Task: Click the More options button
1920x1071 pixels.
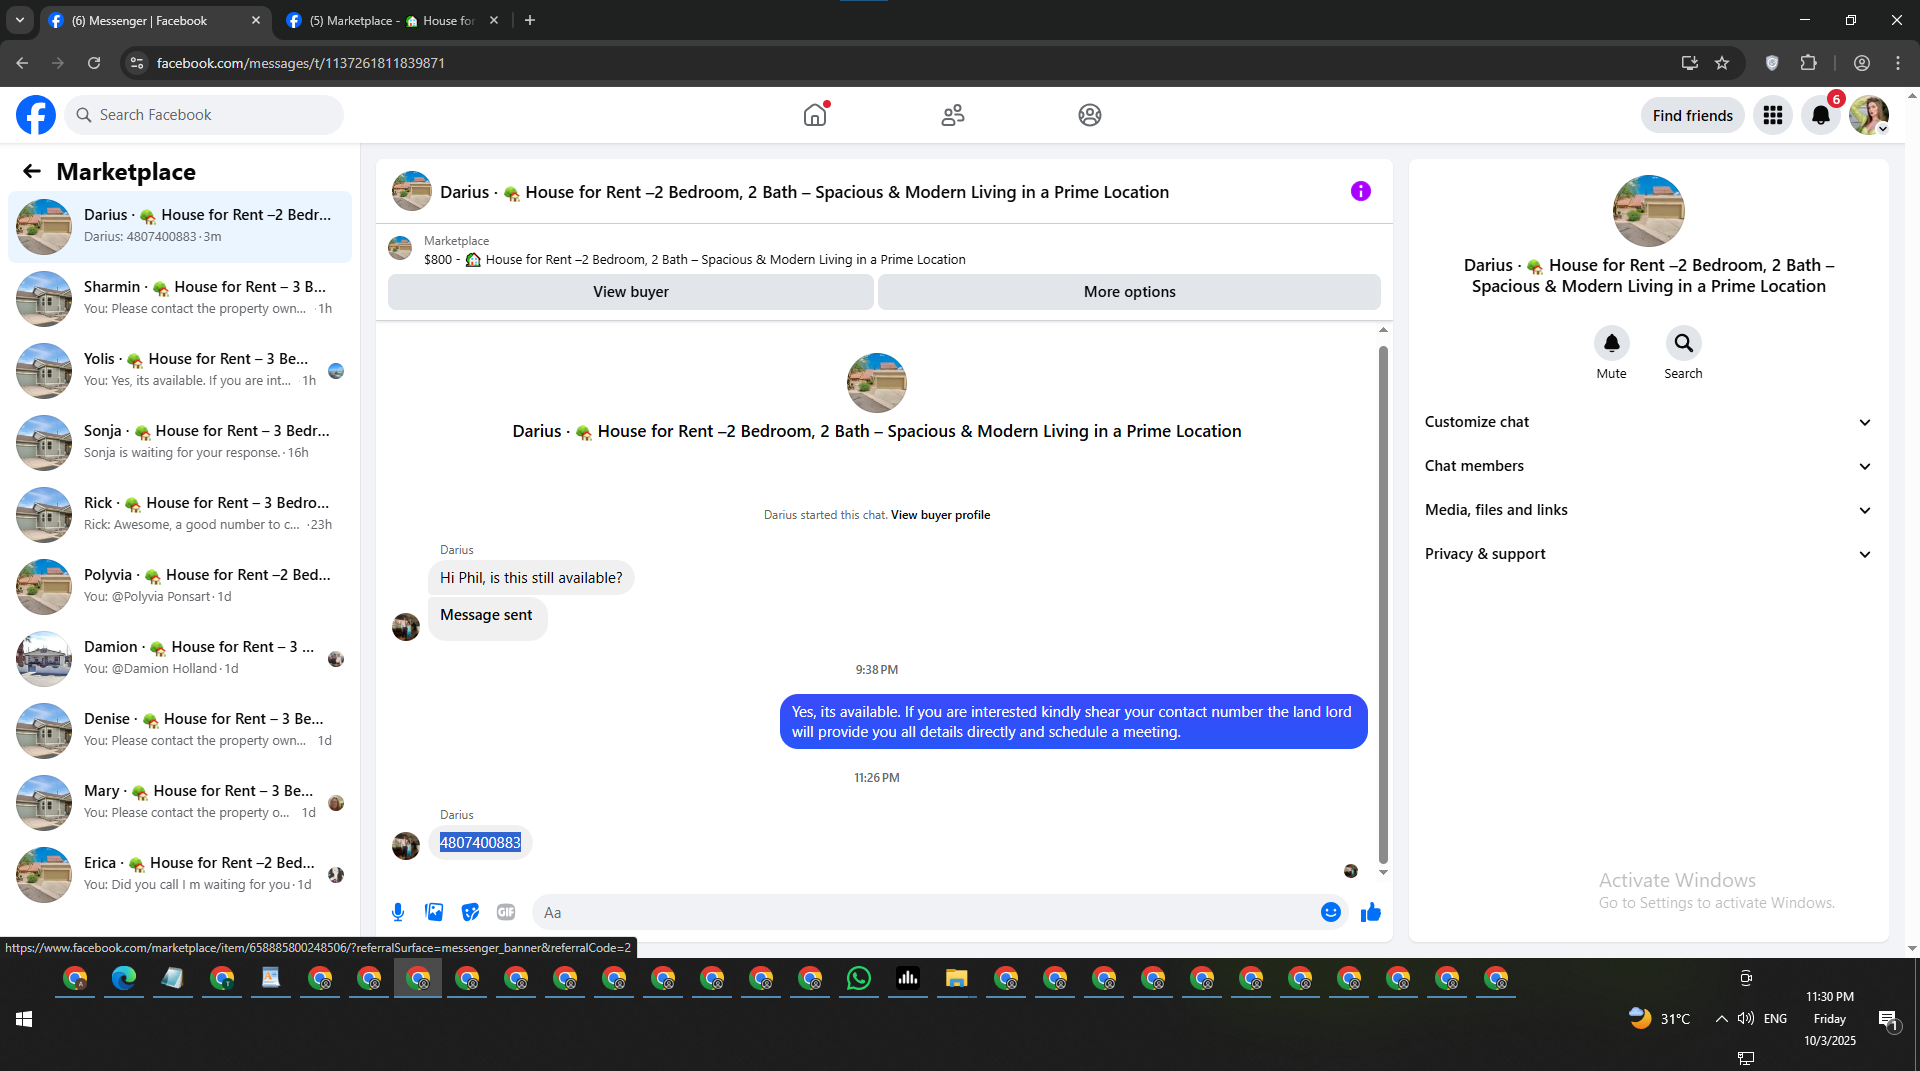Action: coord(1130,292)
